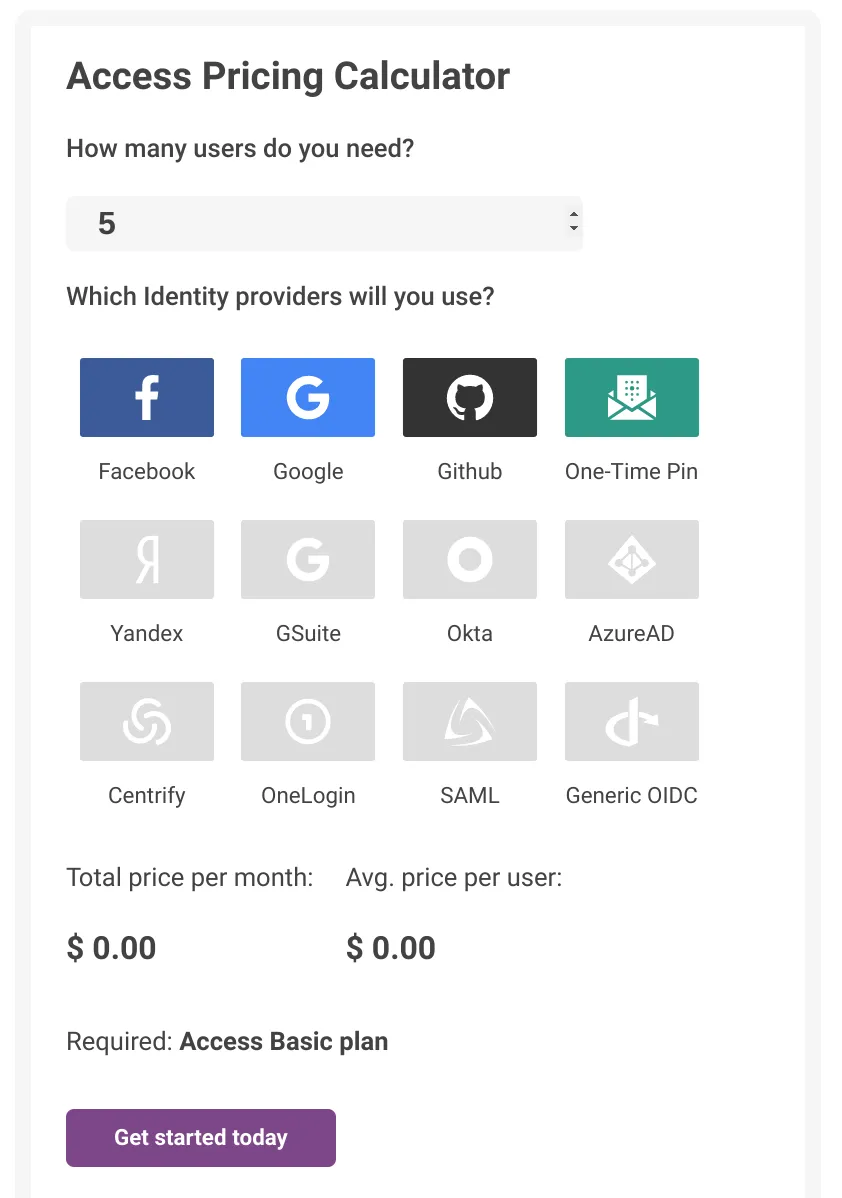Click the Okta identity provider icon
The width and height of the screenshot is (842, 1198).
(x=469, y=559)
